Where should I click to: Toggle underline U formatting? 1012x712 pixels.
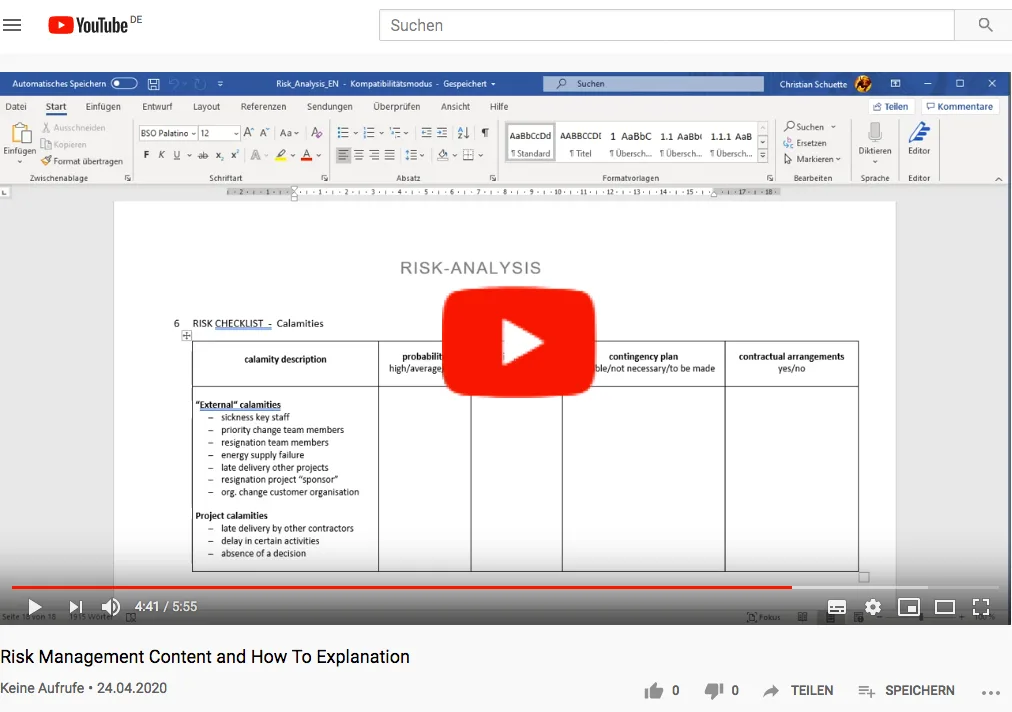tap(176, 155)
